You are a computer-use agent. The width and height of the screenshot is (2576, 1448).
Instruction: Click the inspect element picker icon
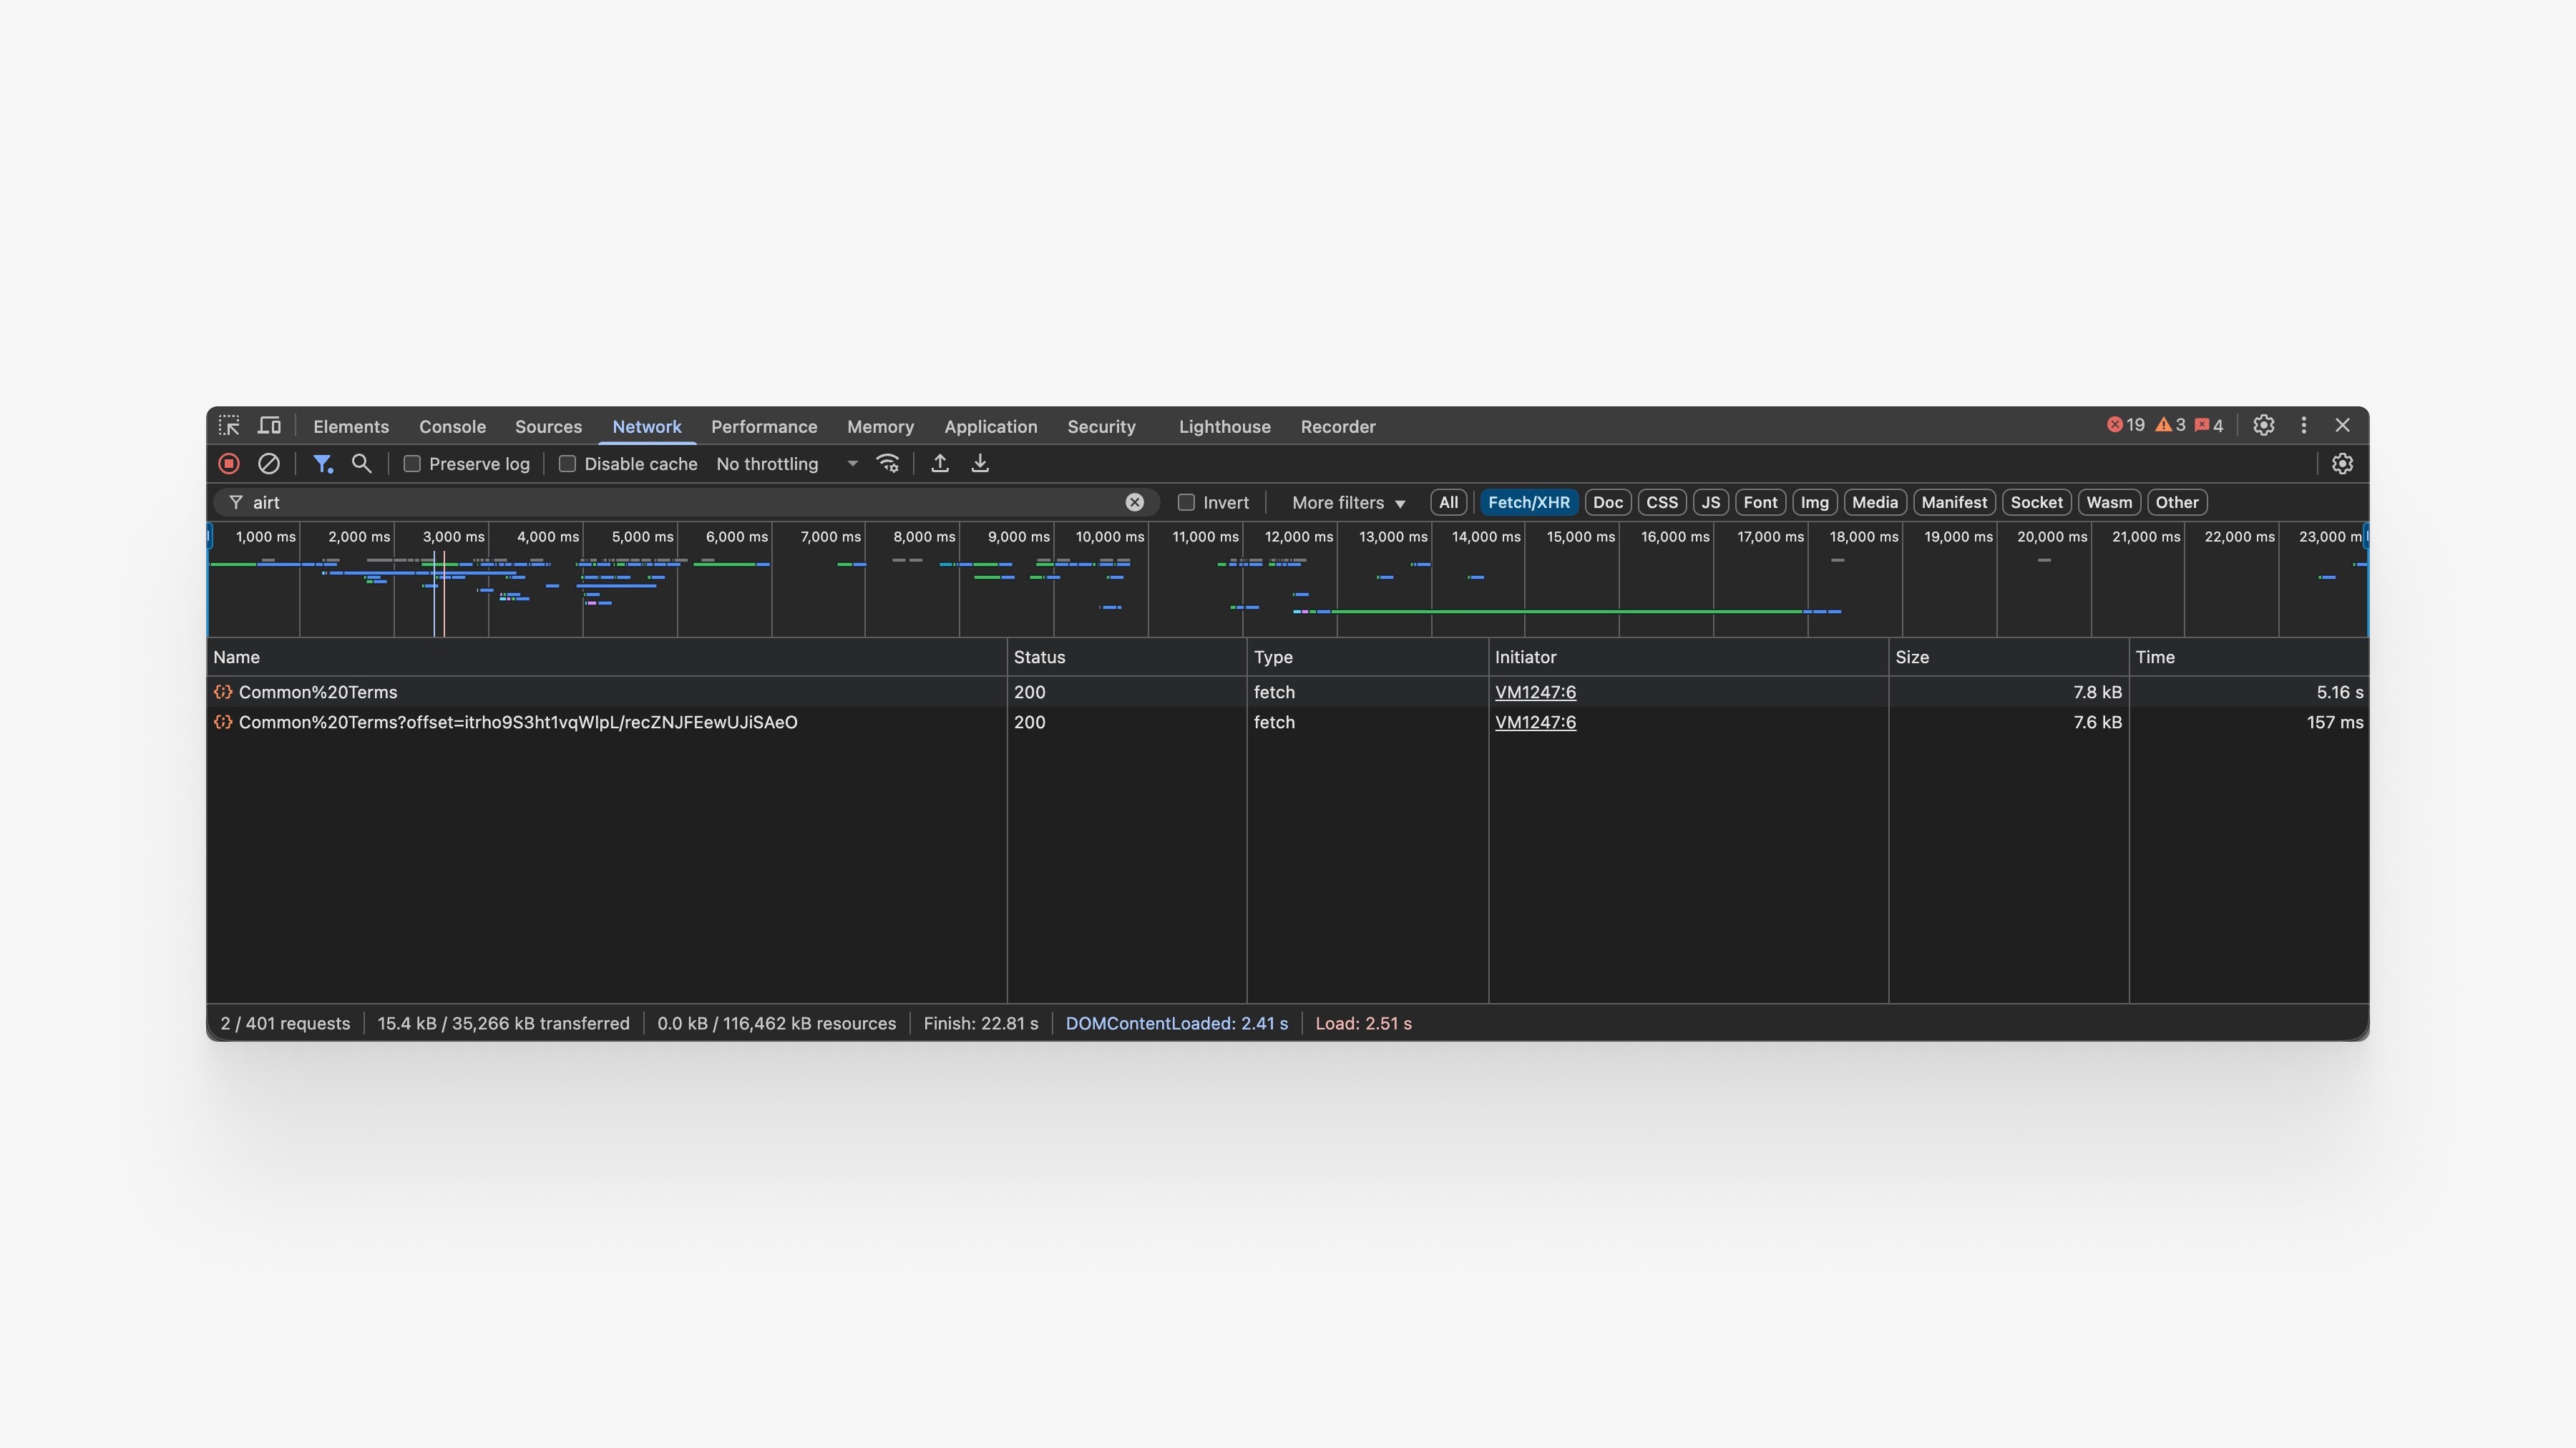pos(229,426)
